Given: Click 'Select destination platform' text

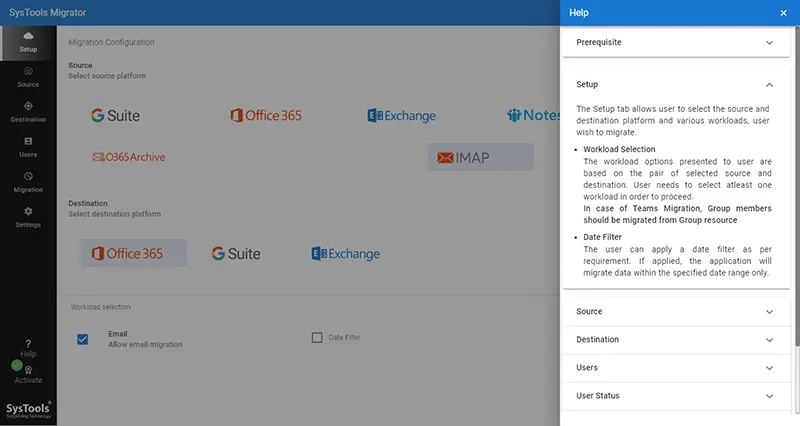Looking at the screenshot, I should tap(114, 214).
